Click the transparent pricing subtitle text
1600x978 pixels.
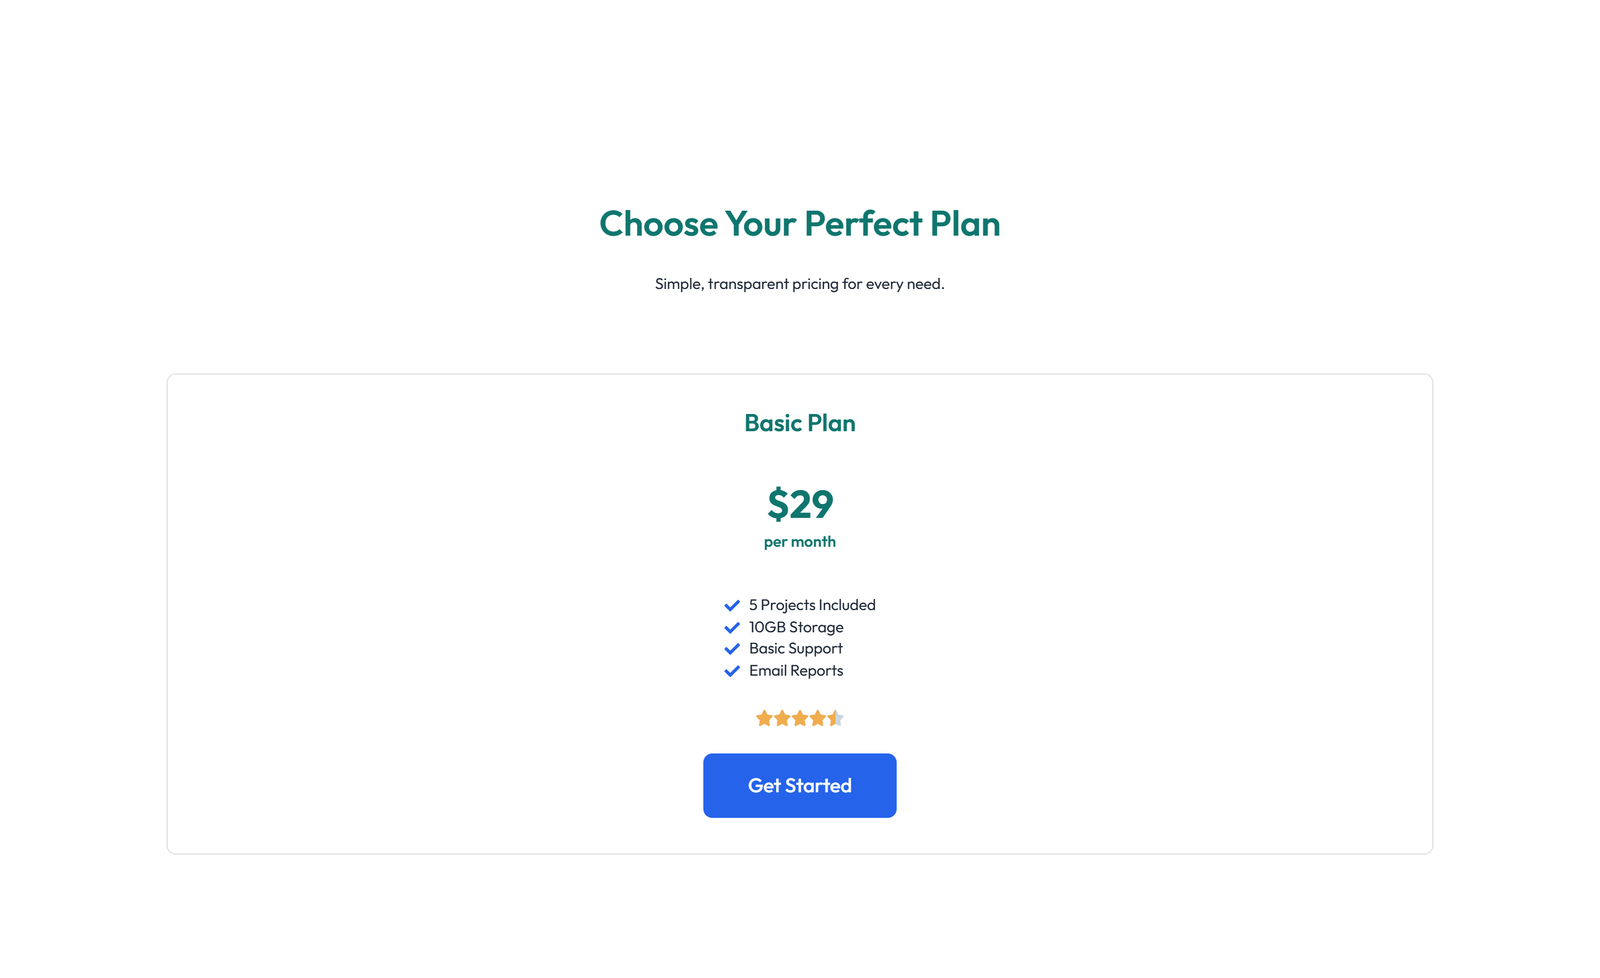click(799, 284)
